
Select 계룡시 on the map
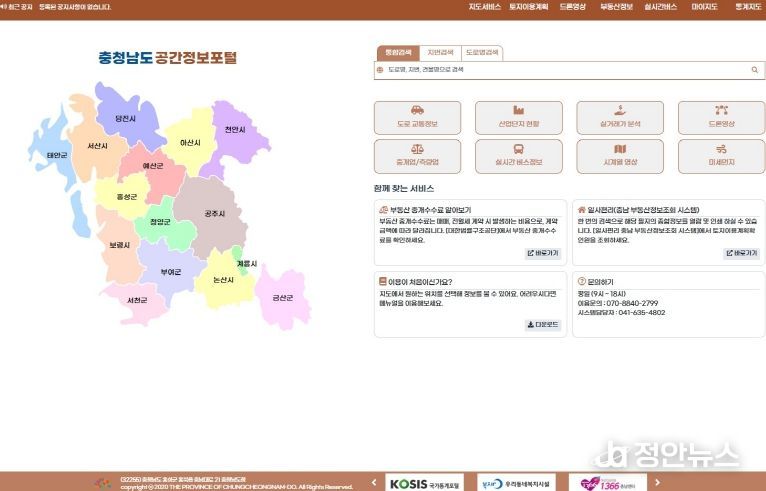[247, 264]
